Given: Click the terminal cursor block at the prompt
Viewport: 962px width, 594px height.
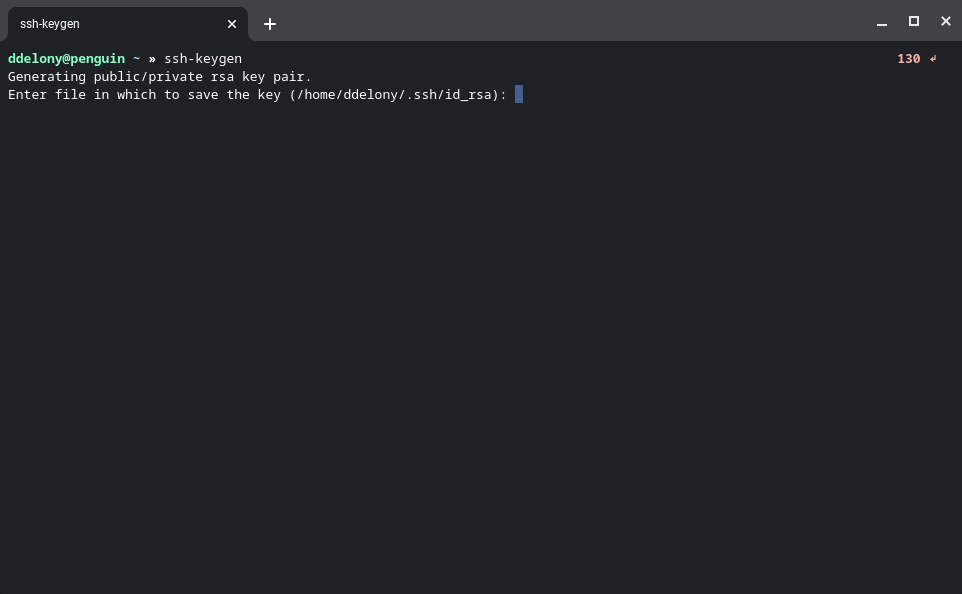Looking at the screenshot, I should (519, 94).
